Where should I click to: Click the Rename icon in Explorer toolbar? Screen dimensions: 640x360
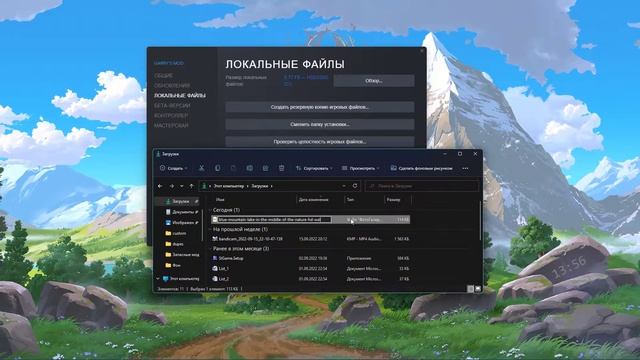[x=249, y=168]
